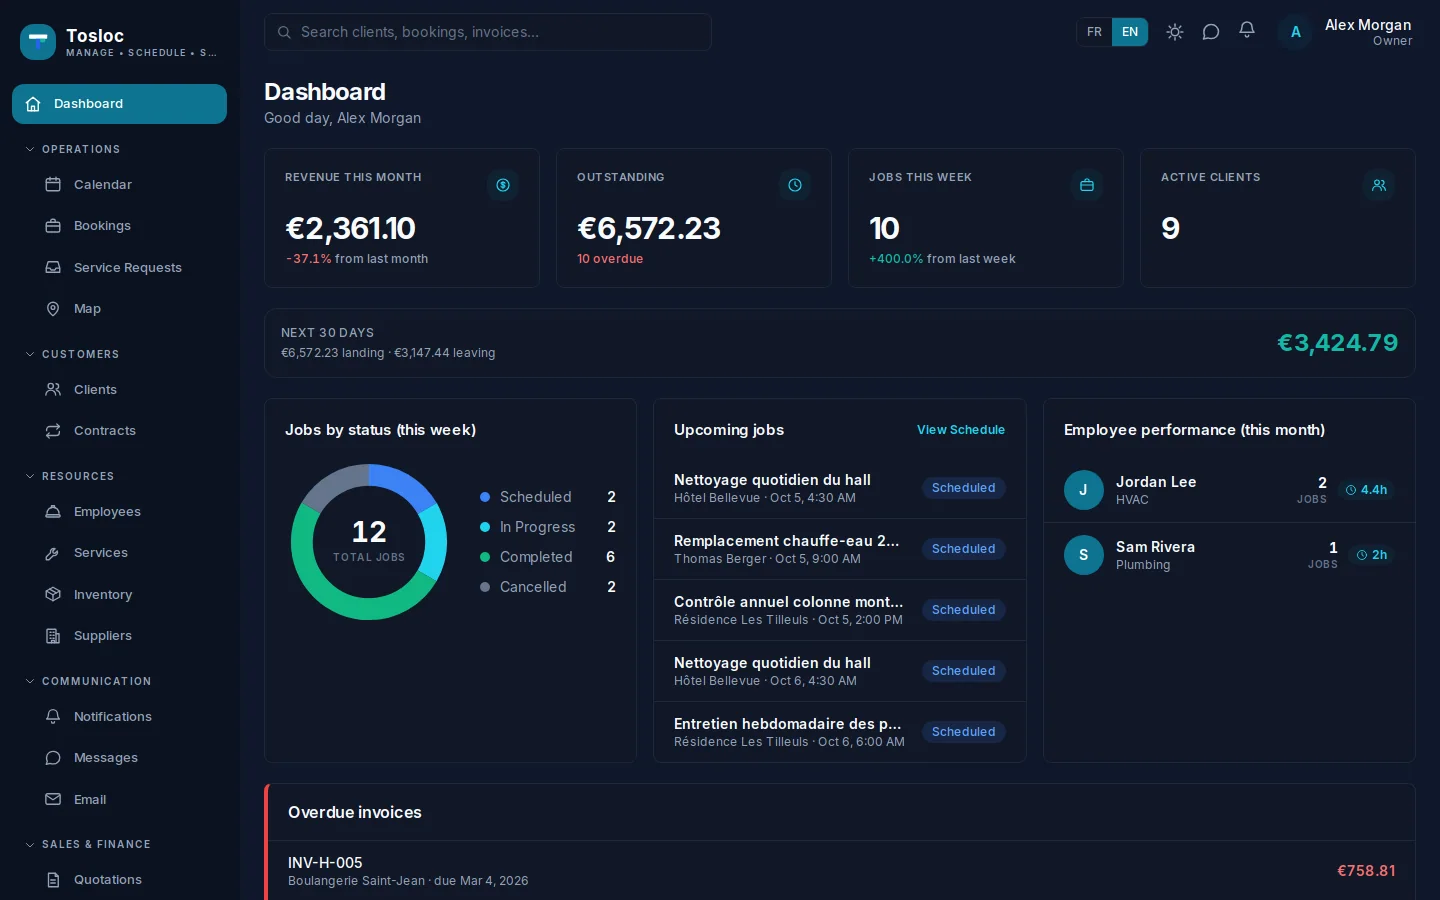Click the View Schedule link

(x=961, y=430)
